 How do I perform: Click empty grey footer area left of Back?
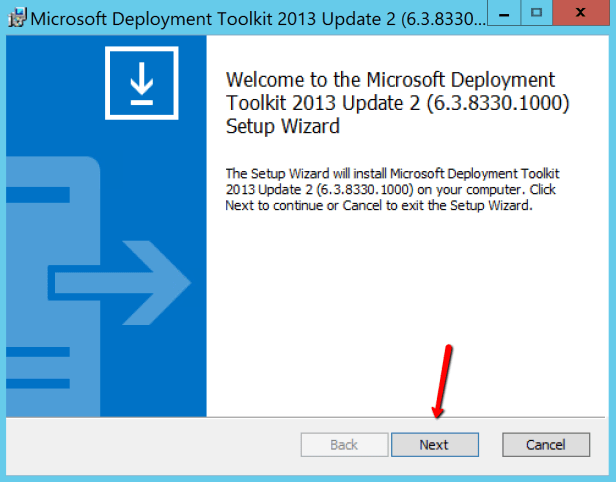(x=150, y=445)
